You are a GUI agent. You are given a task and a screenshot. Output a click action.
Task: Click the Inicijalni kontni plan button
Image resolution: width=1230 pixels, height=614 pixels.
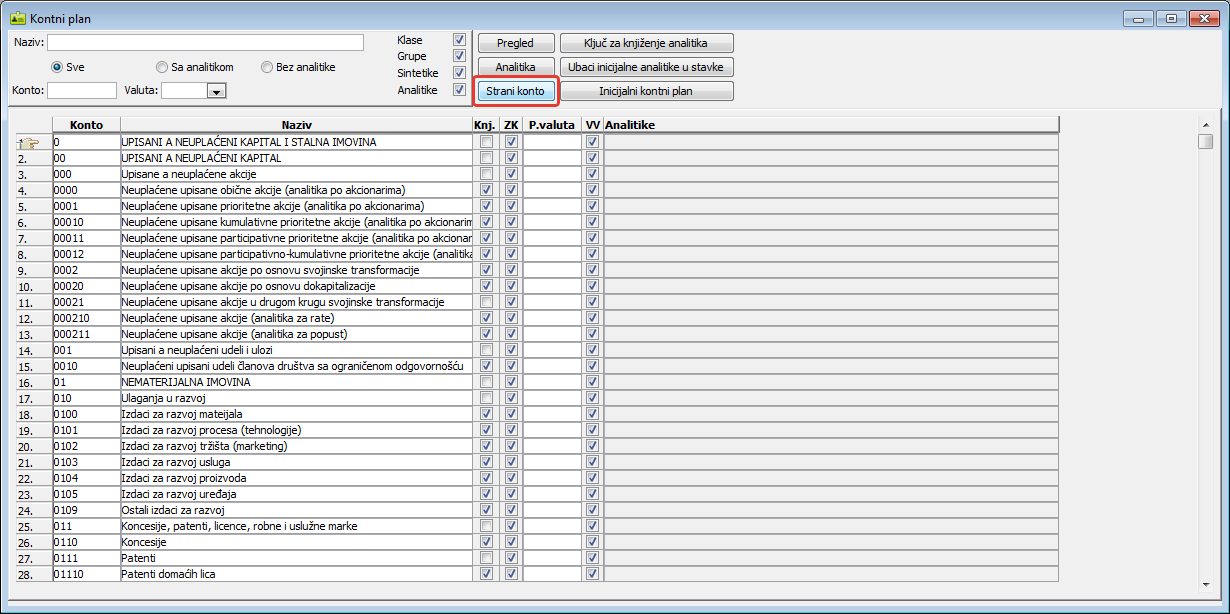(x=646, y=91)
